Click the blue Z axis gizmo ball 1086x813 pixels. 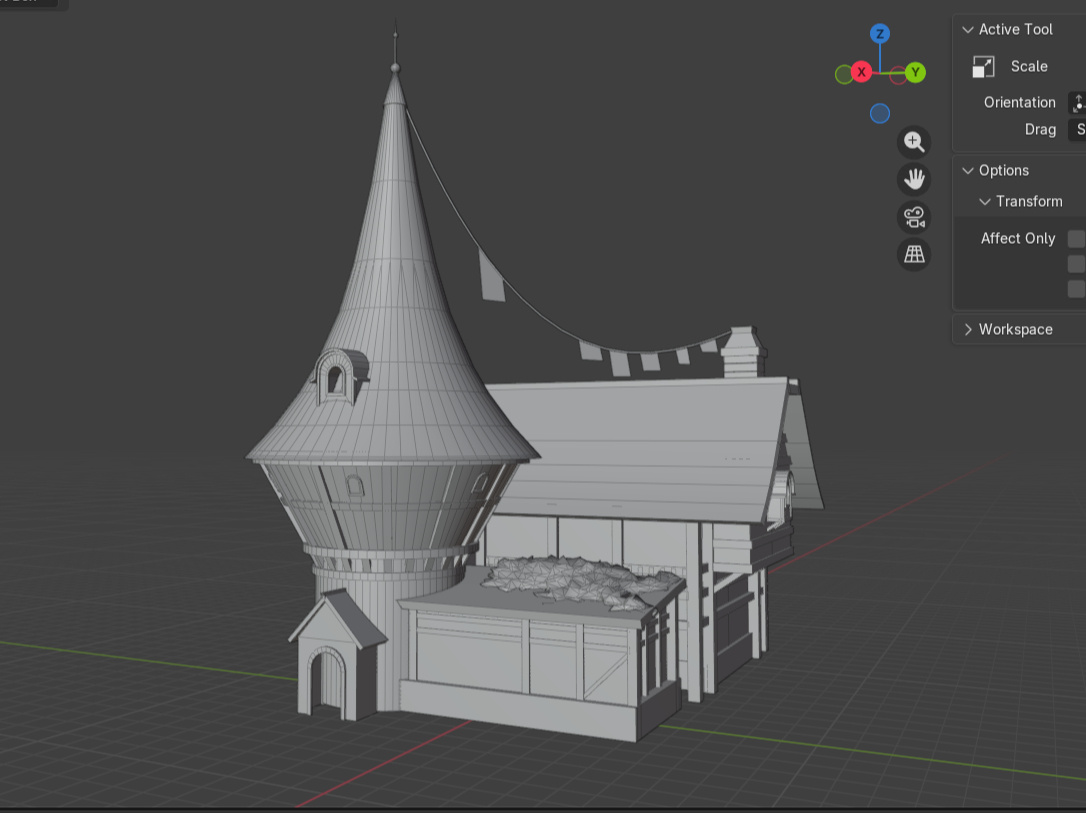coord(880,34)
